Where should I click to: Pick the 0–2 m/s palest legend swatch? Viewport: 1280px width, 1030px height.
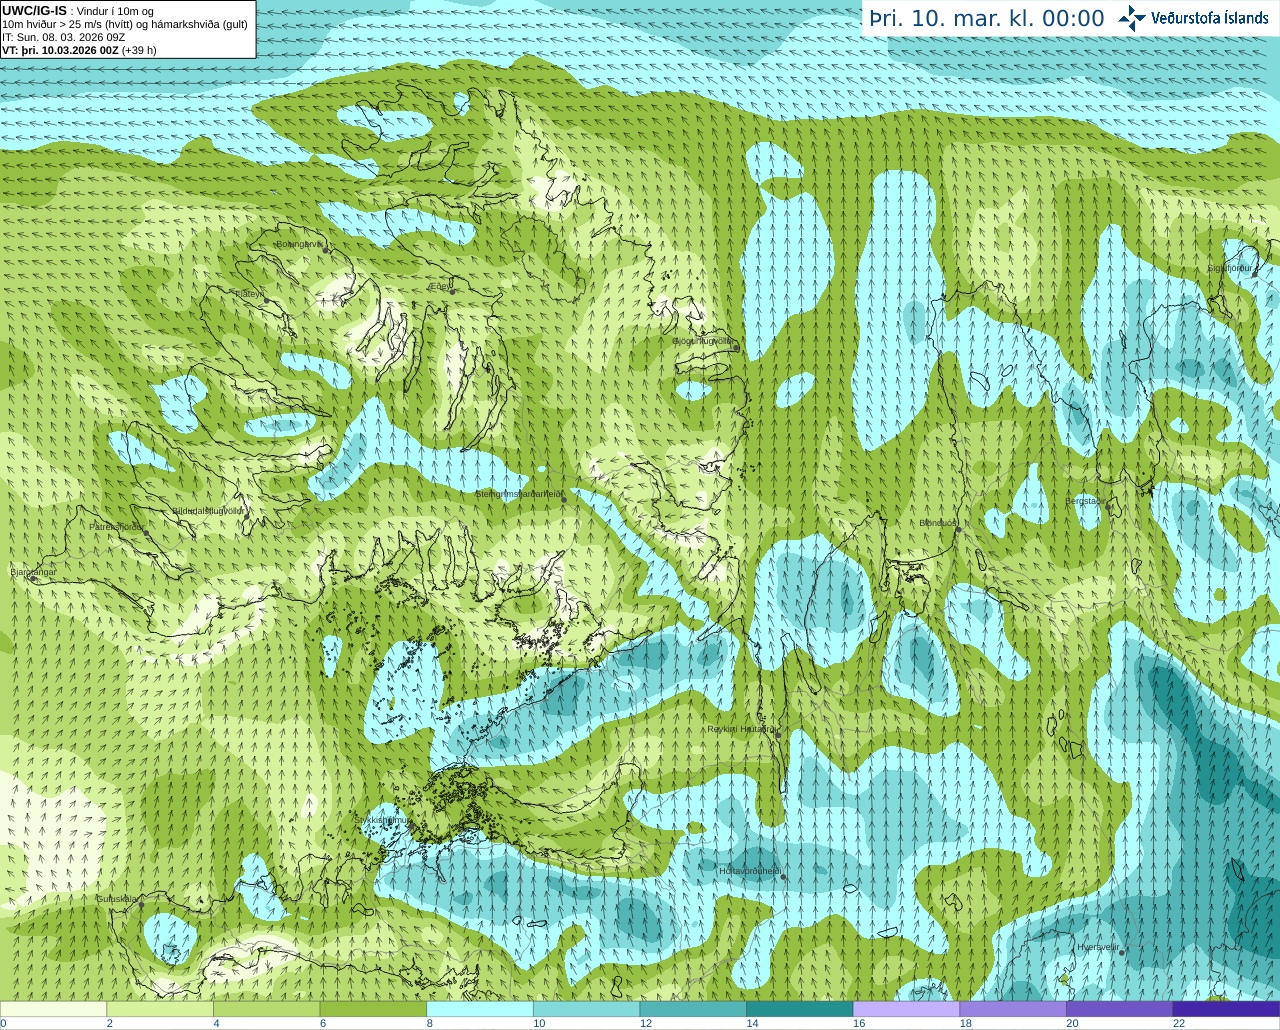tap(53, 1009)
